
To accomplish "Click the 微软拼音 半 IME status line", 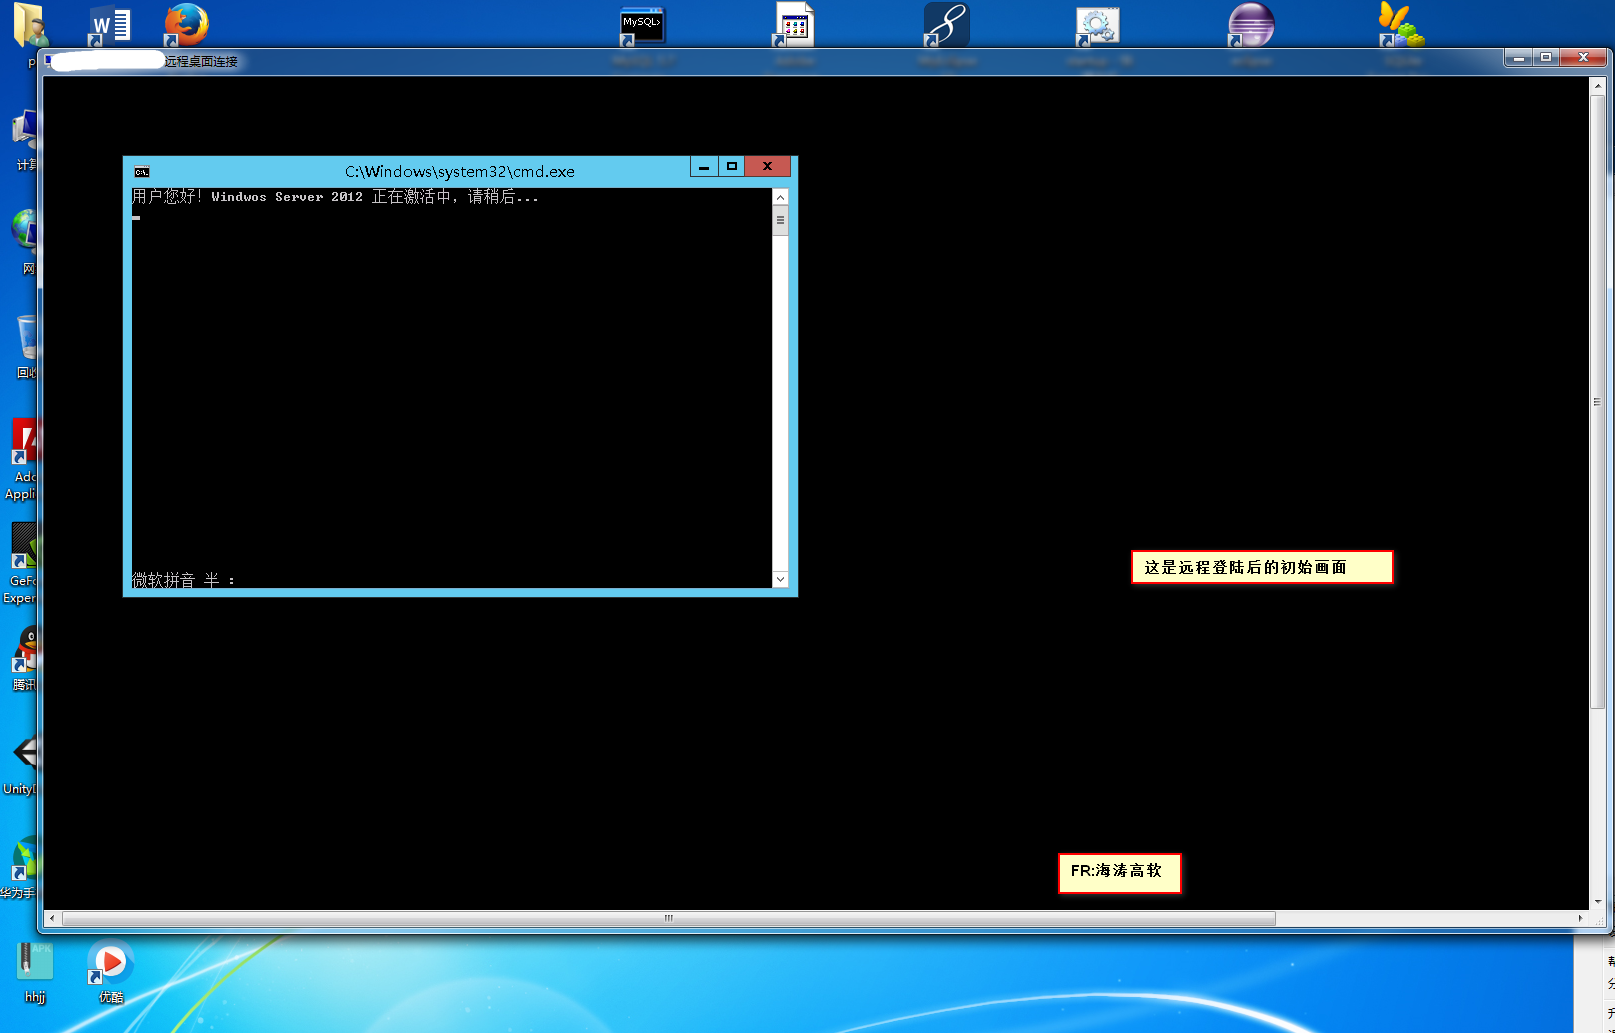I will tap(183, 580).
